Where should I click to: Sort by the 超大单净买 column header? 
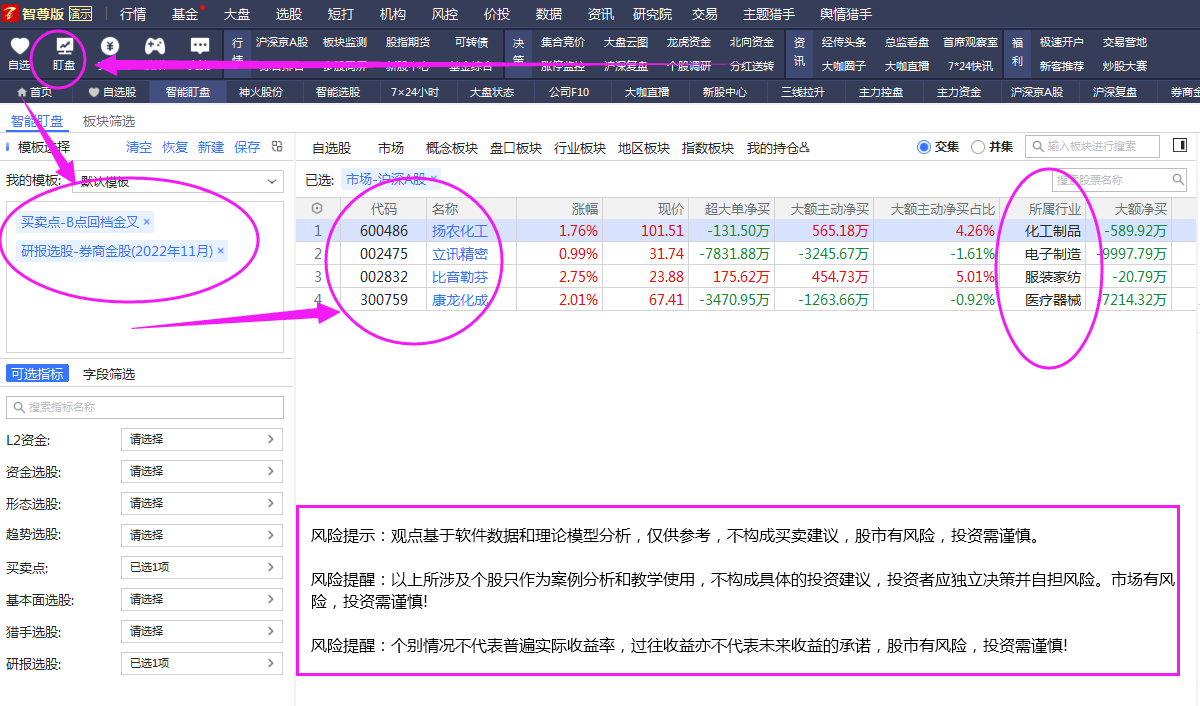(x=737, y=209)
